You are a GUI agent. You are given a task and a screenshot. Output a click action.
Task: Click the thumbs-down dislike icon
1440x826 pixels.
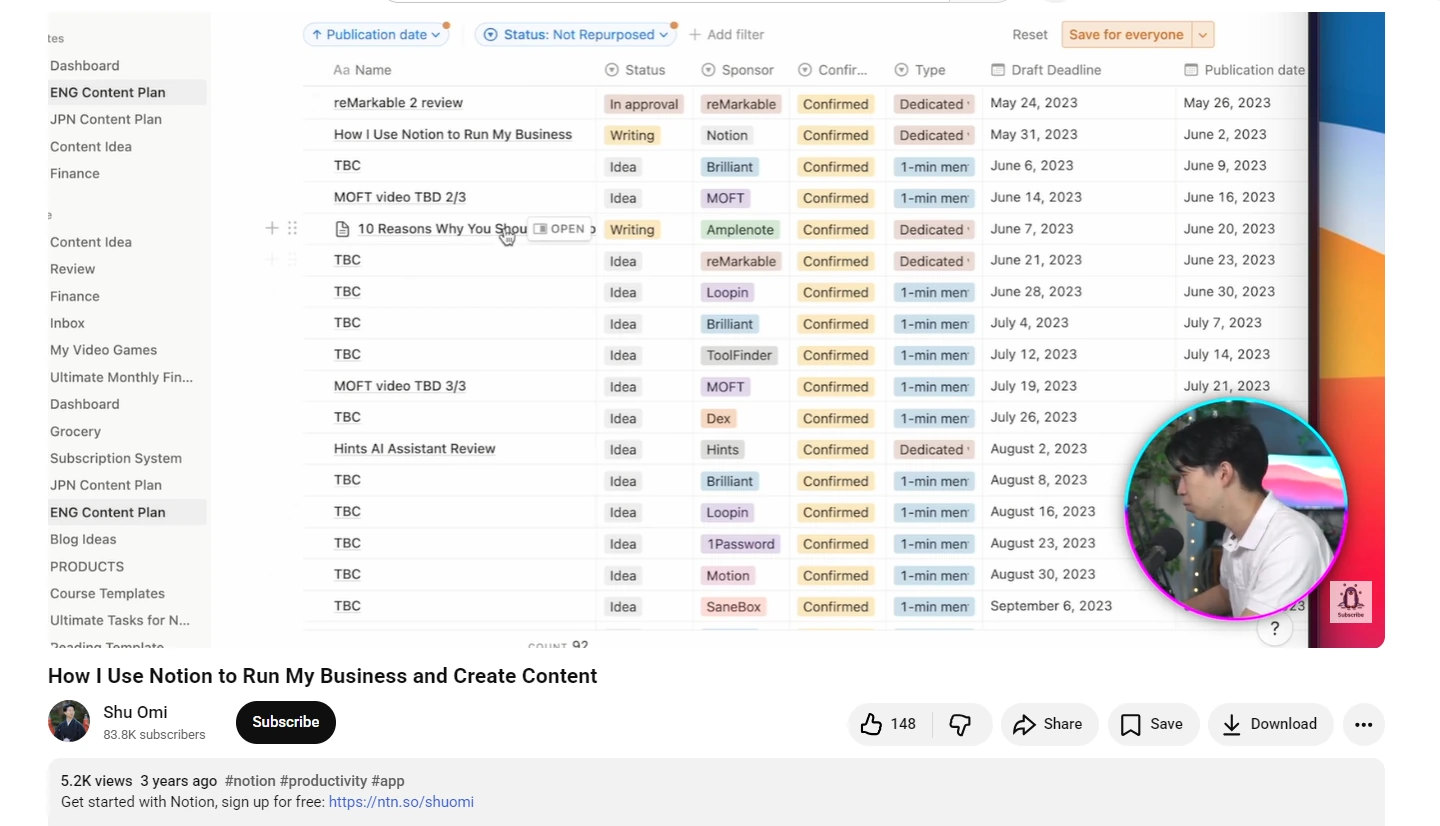coord(960,724)
